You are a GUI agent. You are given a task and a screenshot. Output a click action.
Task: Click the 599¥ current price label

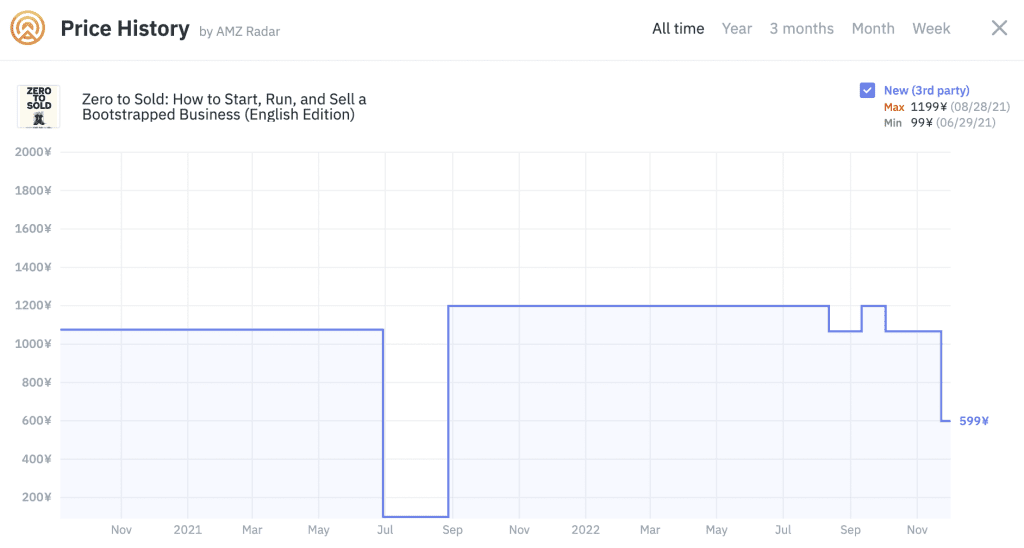[974, 421]
